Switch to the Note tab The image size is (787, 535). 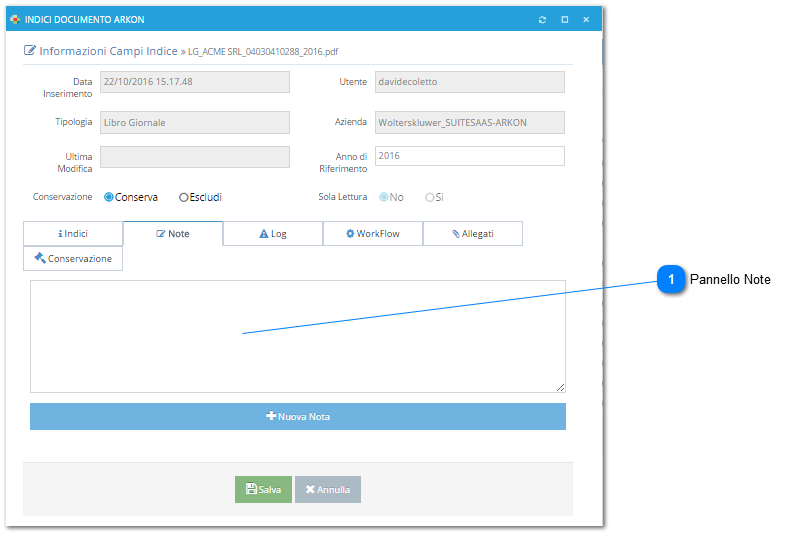click(x=173, y=233)
